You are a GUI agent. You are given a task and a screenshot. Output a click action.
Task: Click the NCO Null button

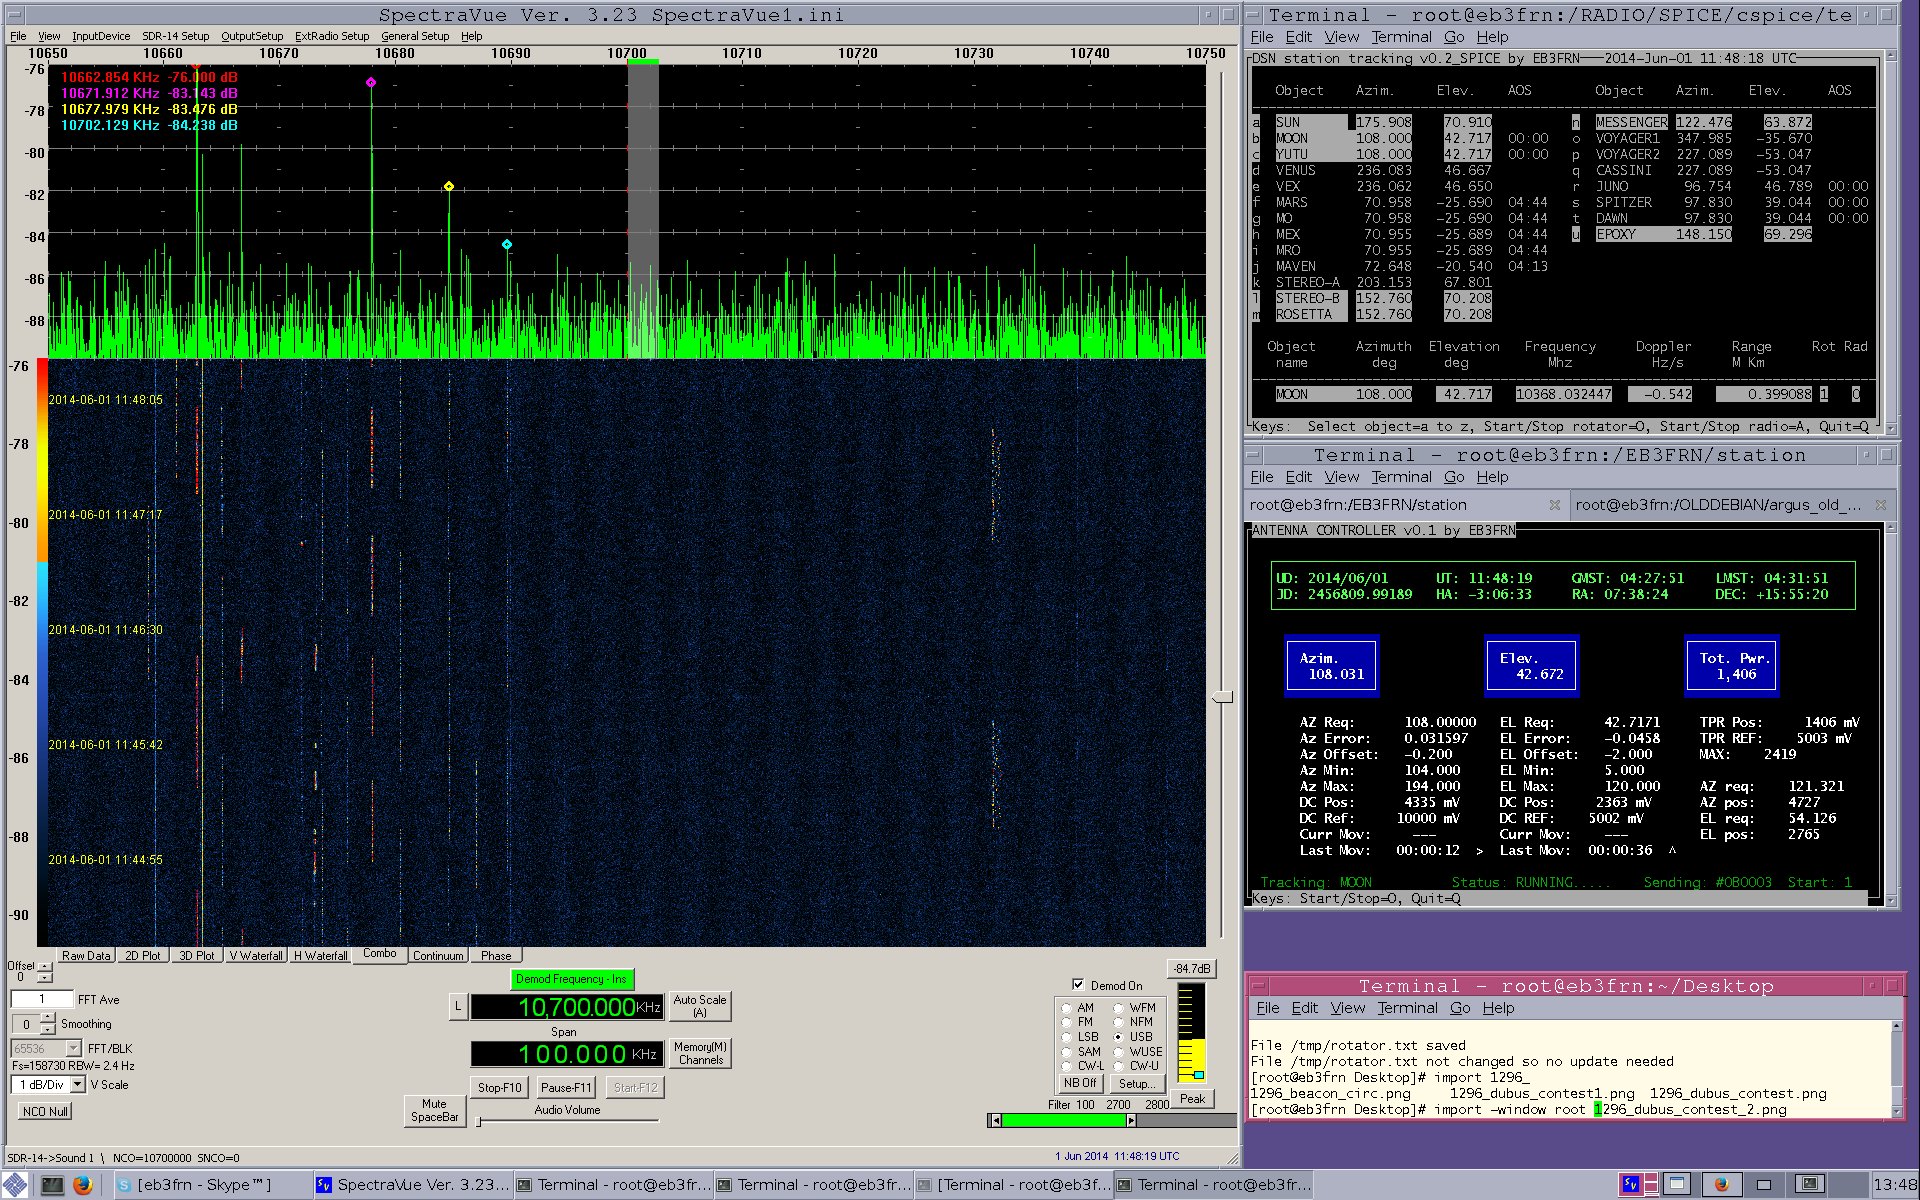(45, 1111)
